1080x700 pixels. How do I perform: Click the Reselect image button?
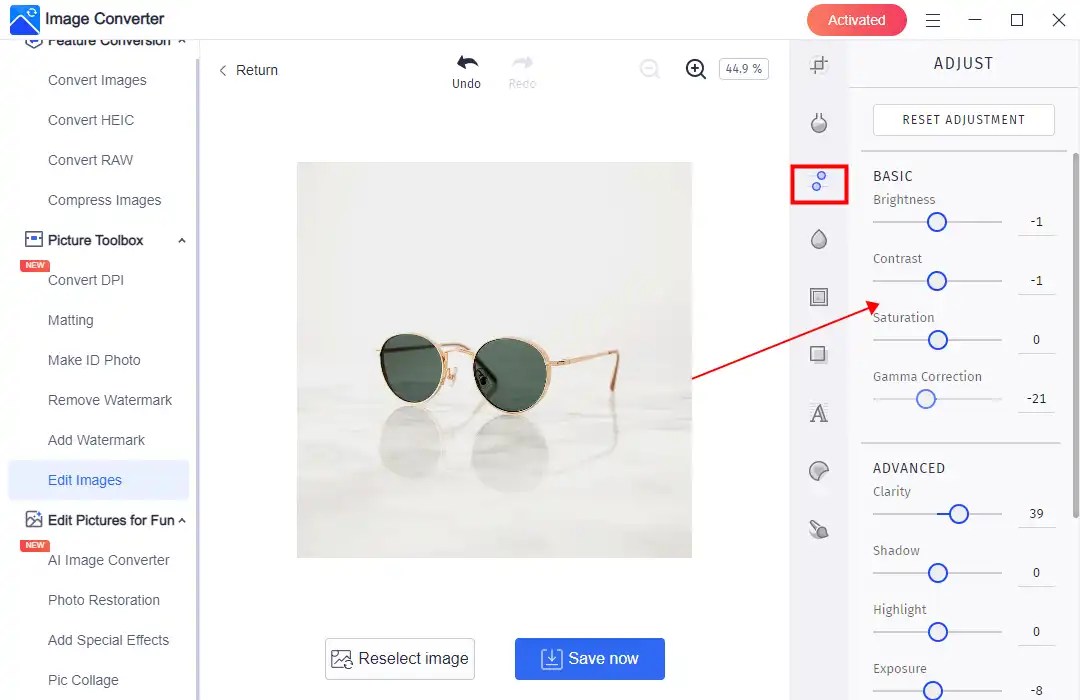coord(399,658)
